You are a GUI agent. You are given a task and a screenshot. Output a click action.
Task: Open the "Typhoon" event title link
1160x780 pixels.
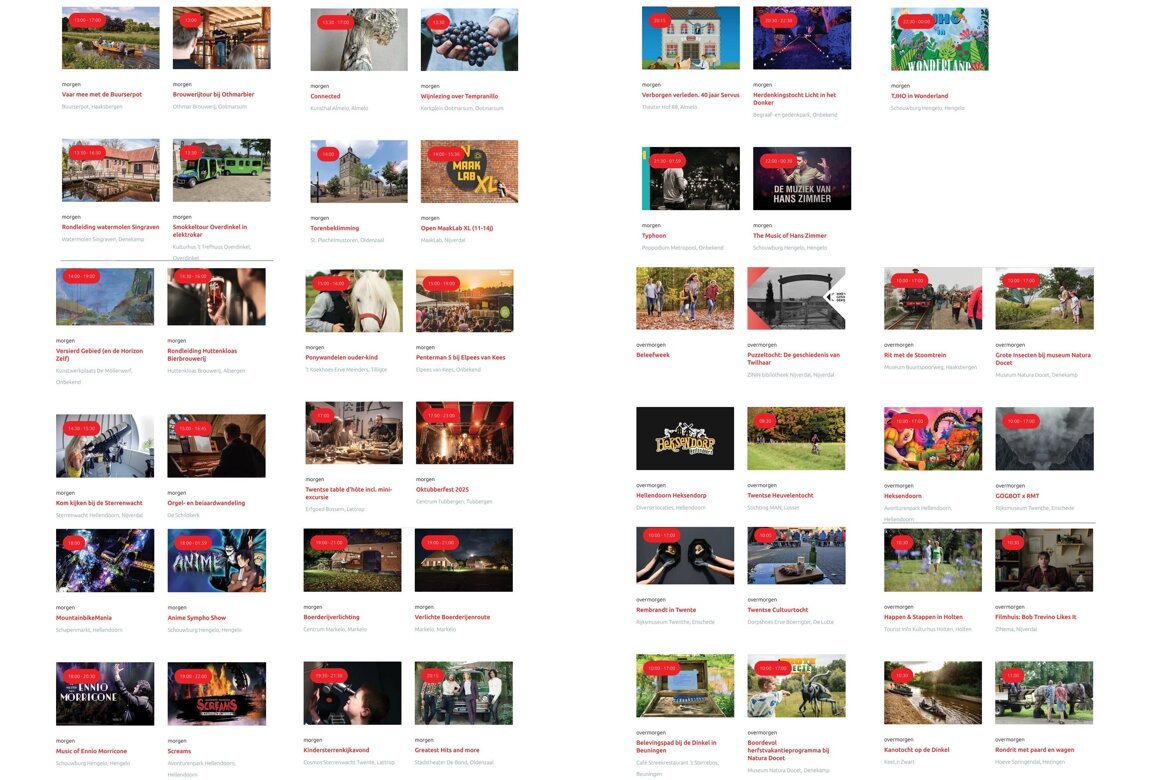654,236
